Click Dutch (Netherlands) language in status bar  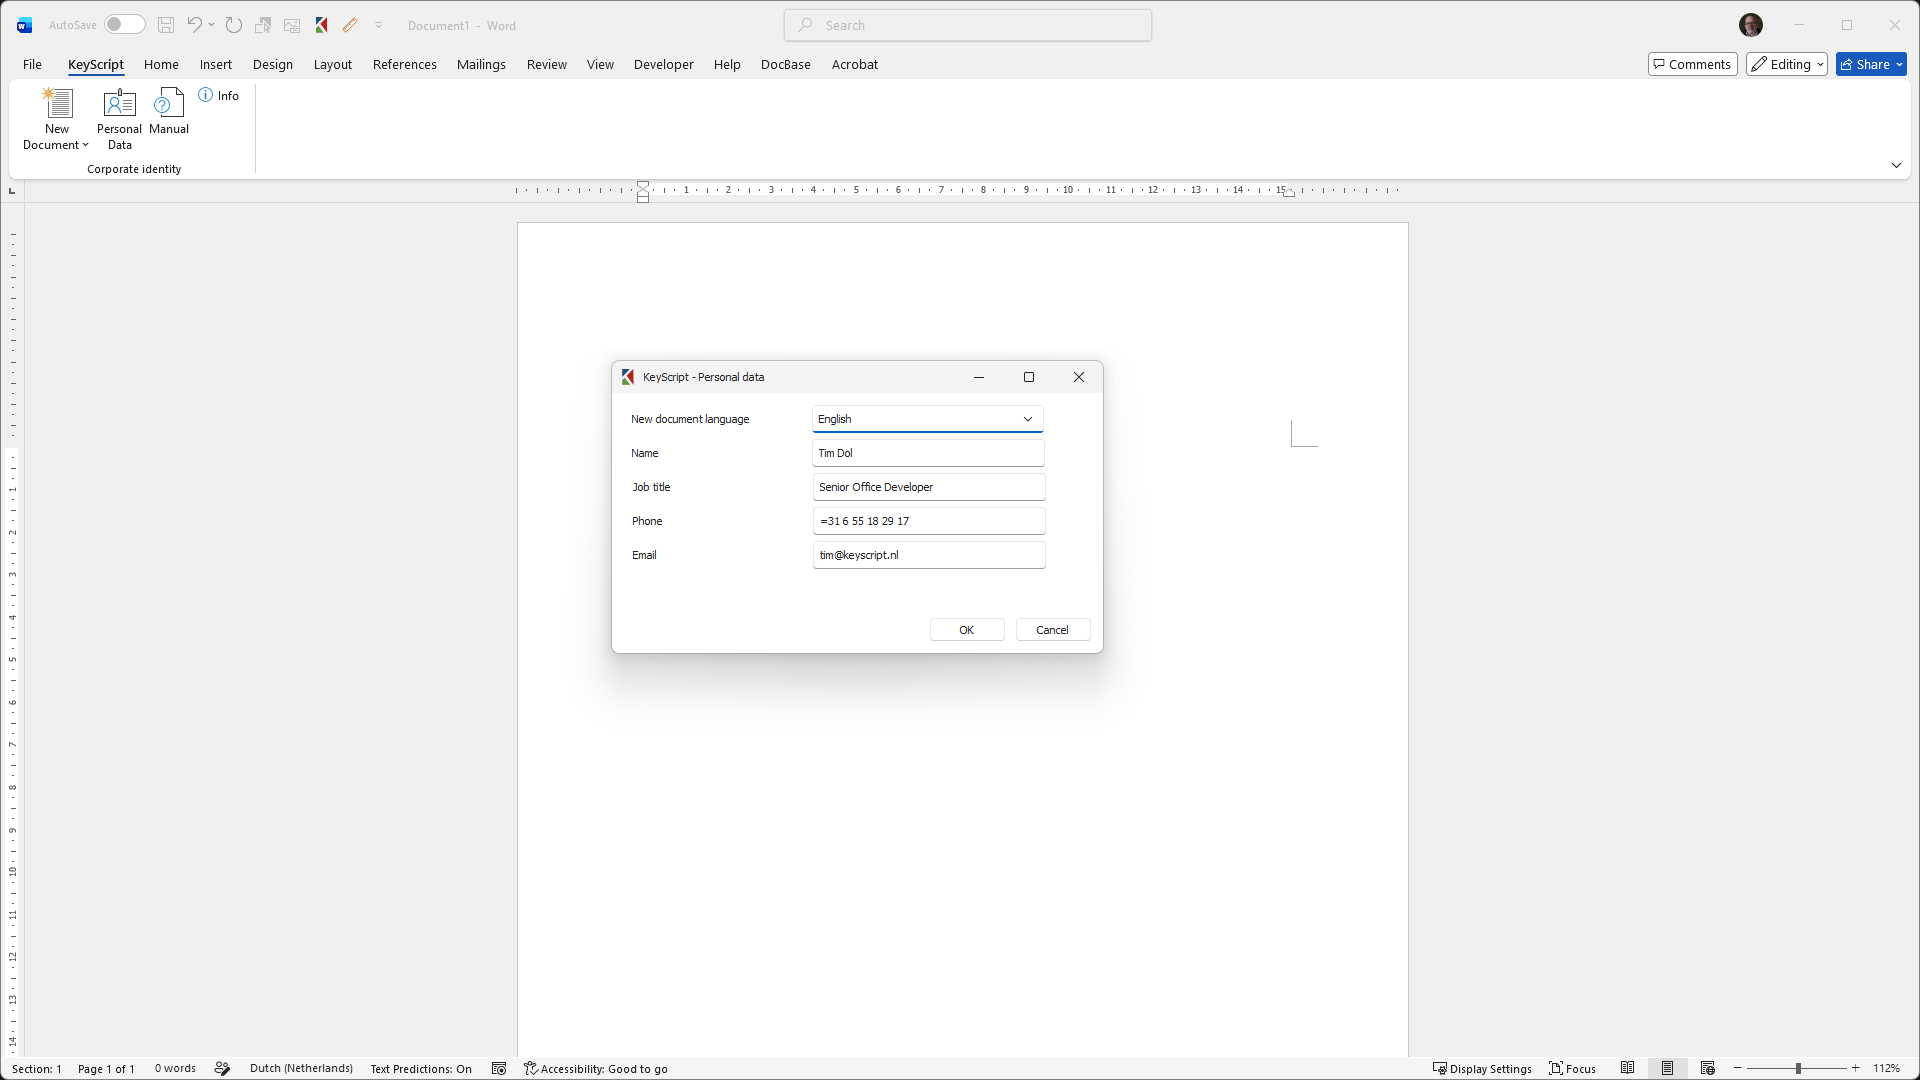301,1068
